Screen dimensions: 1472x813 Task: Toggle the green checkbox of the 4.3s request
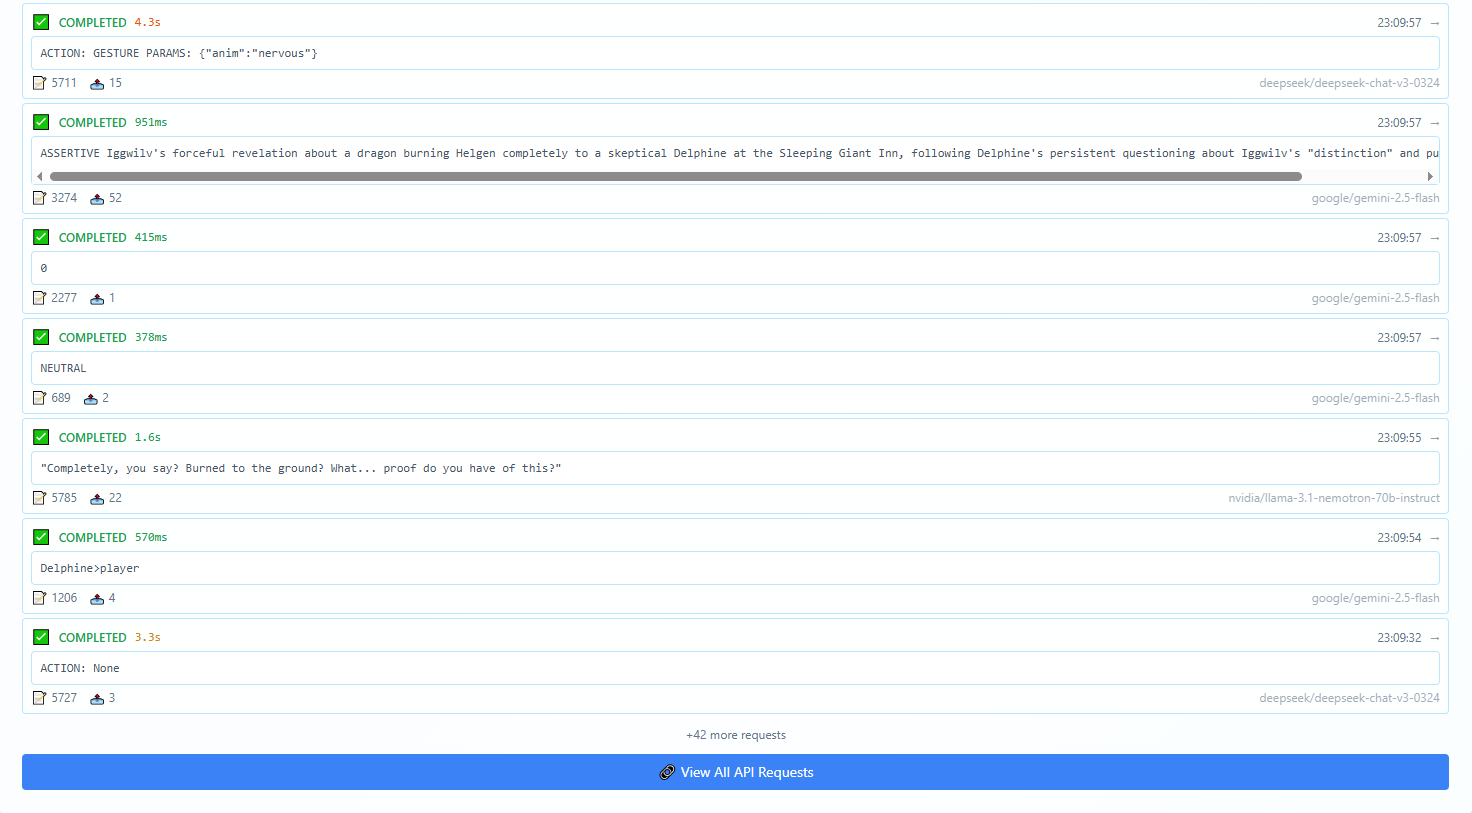coord(41,22)
